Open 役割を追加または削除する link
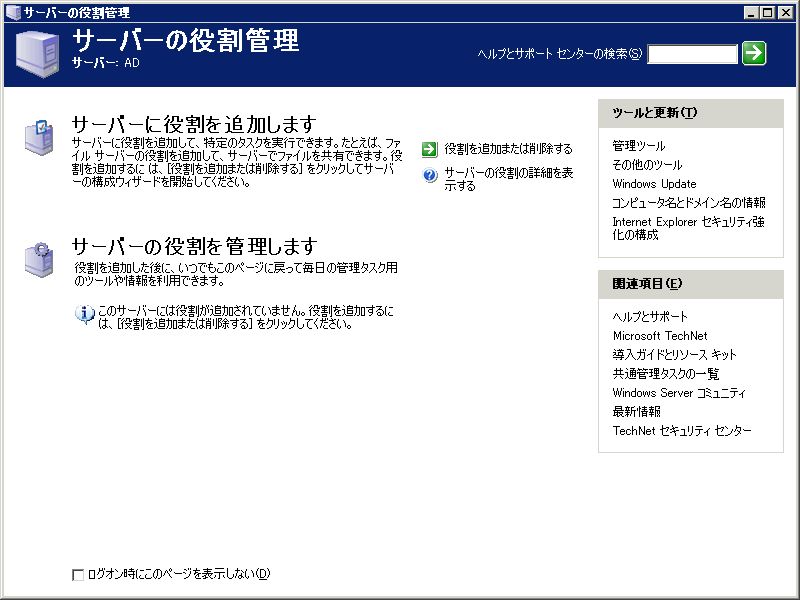The width and height of the screenshot is (800, 600). [x=508, y=149]
